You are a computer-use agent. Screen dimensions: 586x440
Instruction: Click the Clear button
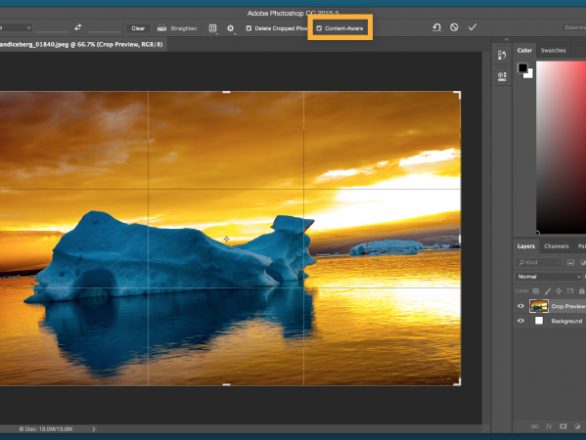[138, 28]
